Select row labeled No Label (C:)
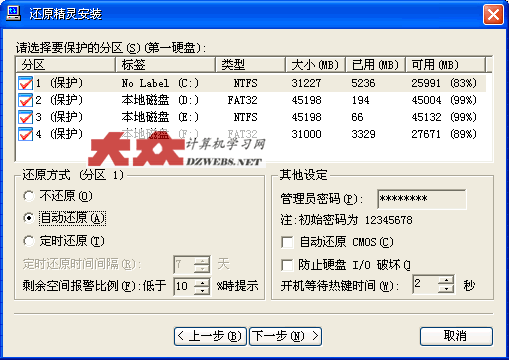509x360 pixels. tap(252, 83)
